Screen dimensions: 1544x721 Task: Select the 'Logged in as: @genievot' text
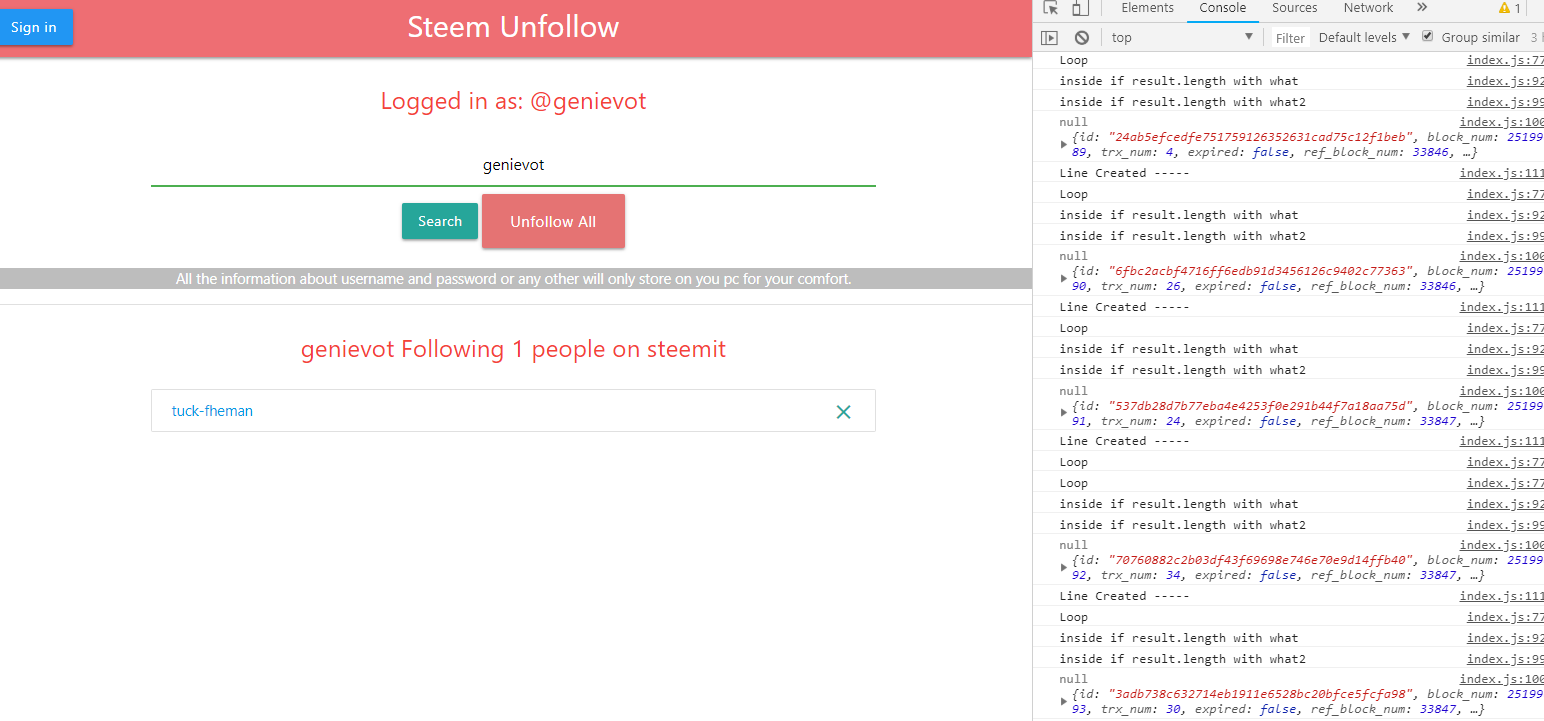point(513,101)
